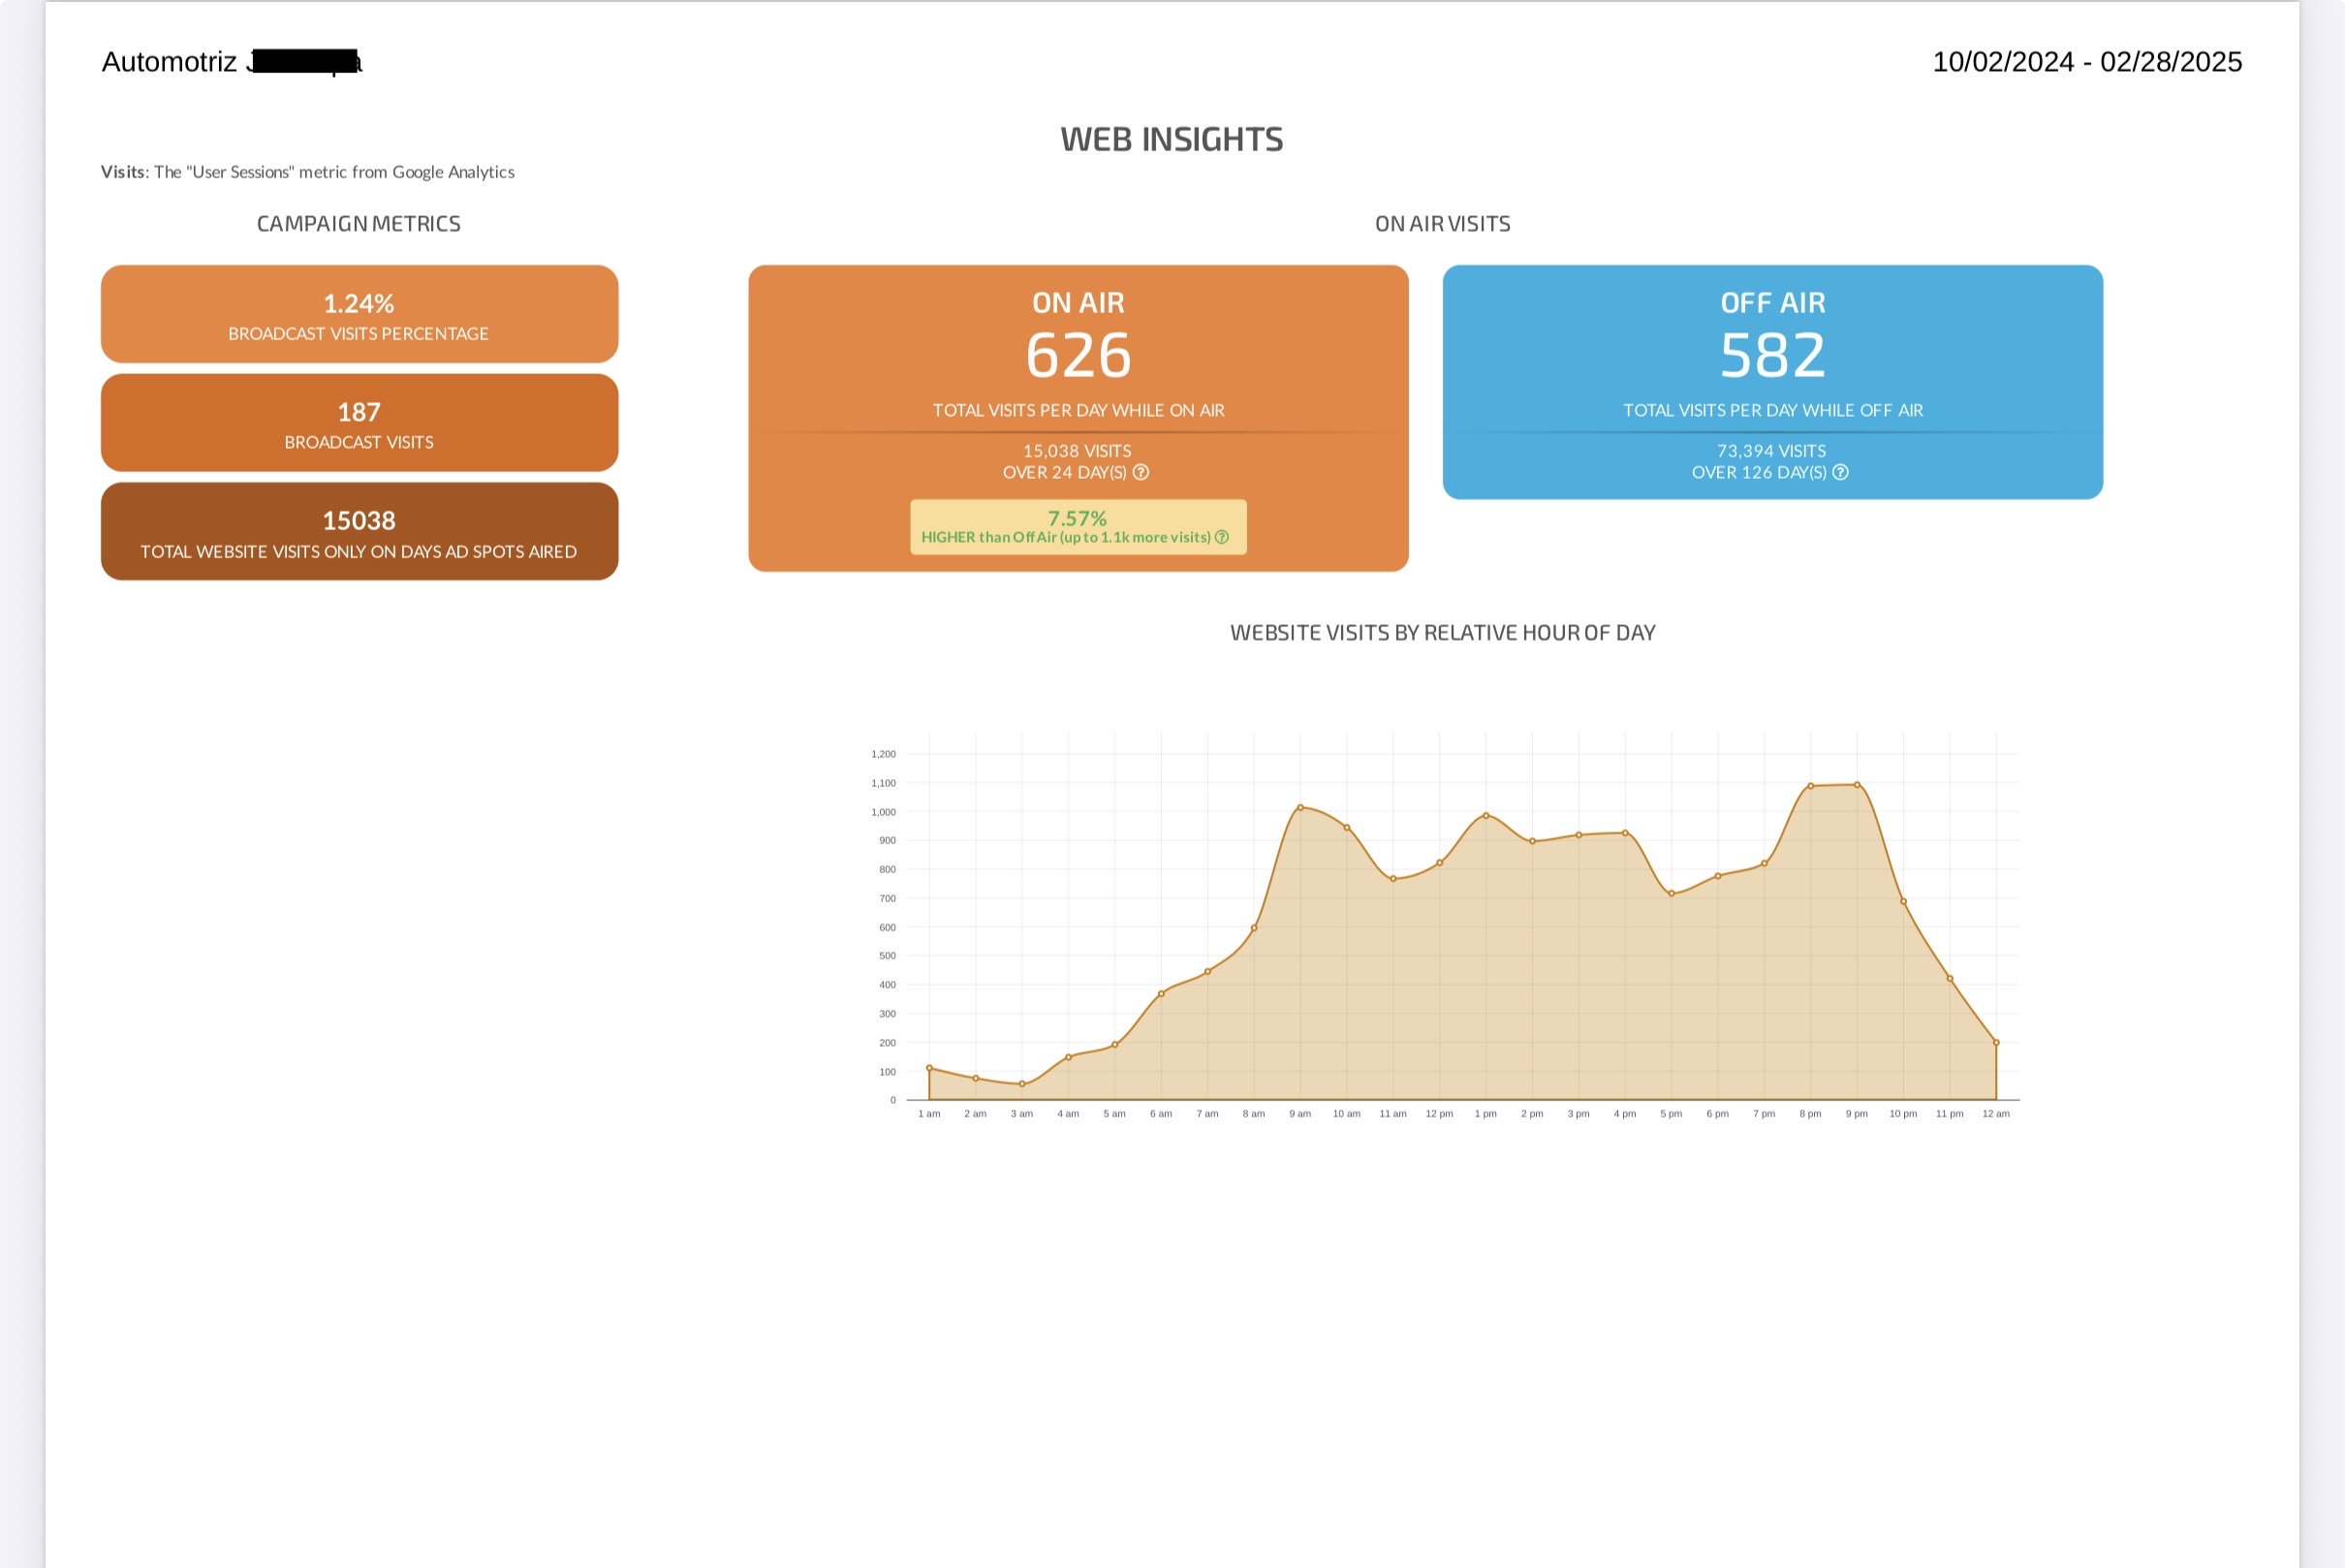The width and height of the screenshot is (2345, 1568).
Task: Click help icon in 7.57% higher badge
Action: (x=1222, y=537)
